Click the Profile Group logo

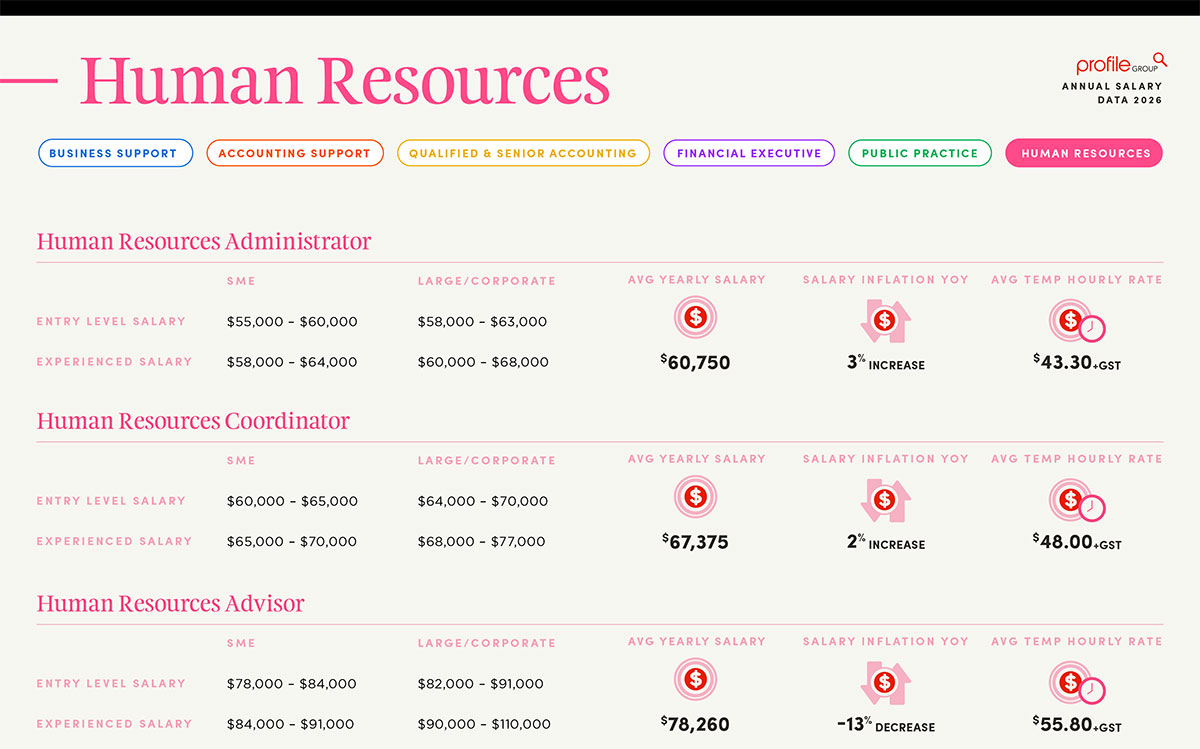[x=1120, y=64]
